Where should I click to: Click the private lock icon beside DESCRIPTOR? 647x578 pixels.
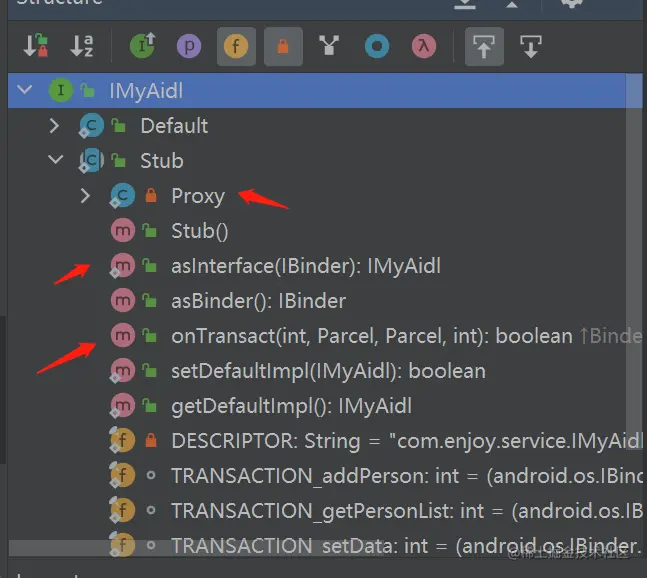[x=151, y=441]
